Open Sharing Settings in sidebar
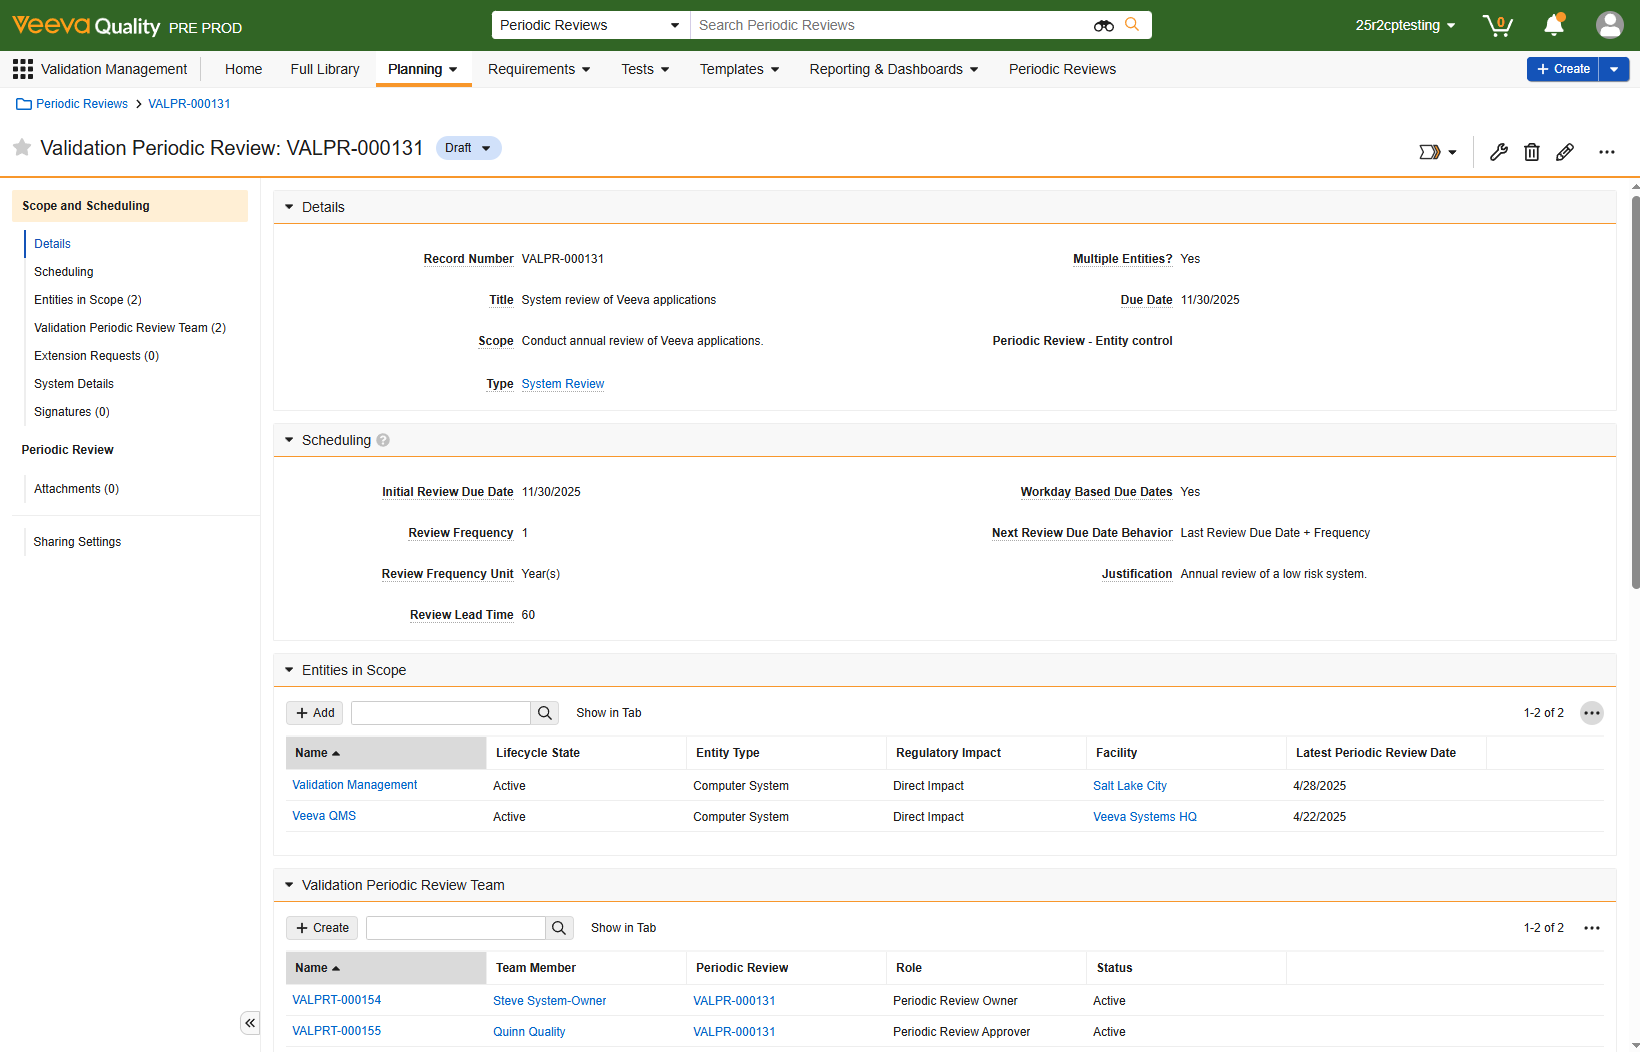The image size is (1640, 1052). [x=77, y=542]
